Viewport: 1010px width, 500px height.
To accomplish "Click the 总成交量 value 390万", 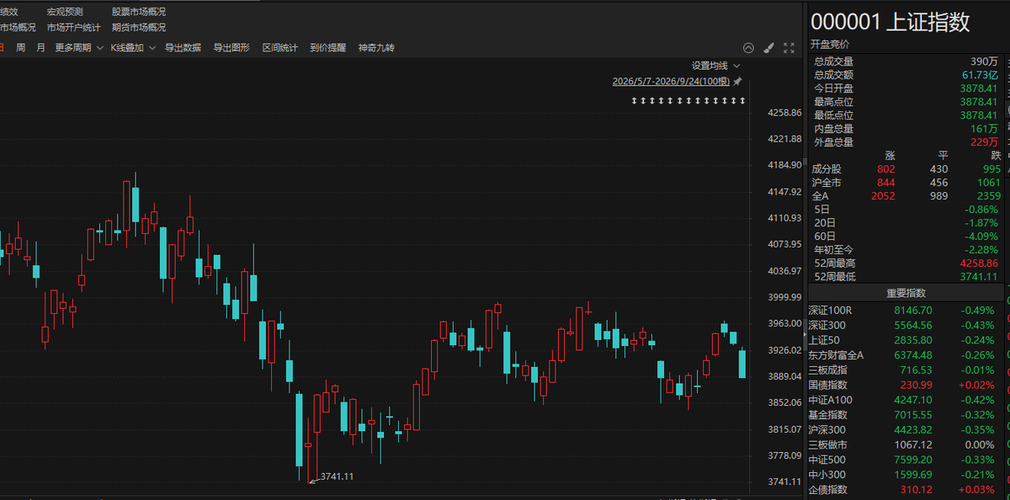I will [x=986, y=62].
